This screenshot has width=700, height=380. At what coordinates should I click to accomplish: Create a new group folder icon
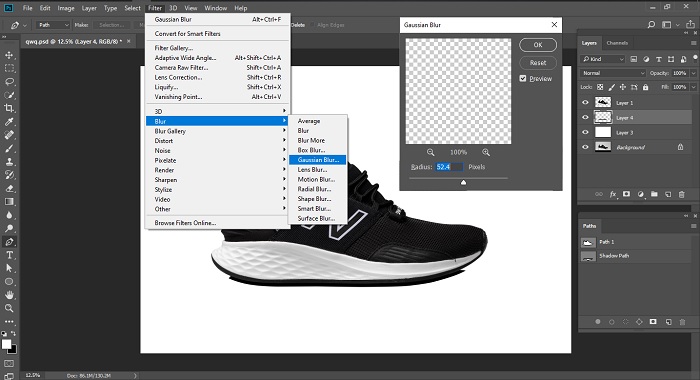[x=654, y=194]
